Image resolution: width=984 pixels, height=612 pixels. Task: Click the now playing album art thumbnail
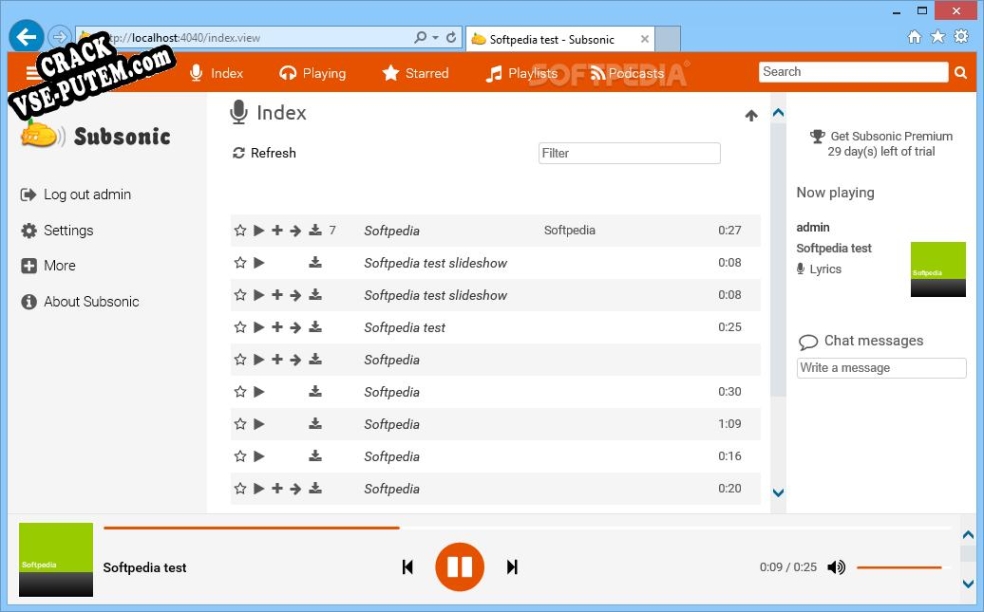click(x=938, y=269)
